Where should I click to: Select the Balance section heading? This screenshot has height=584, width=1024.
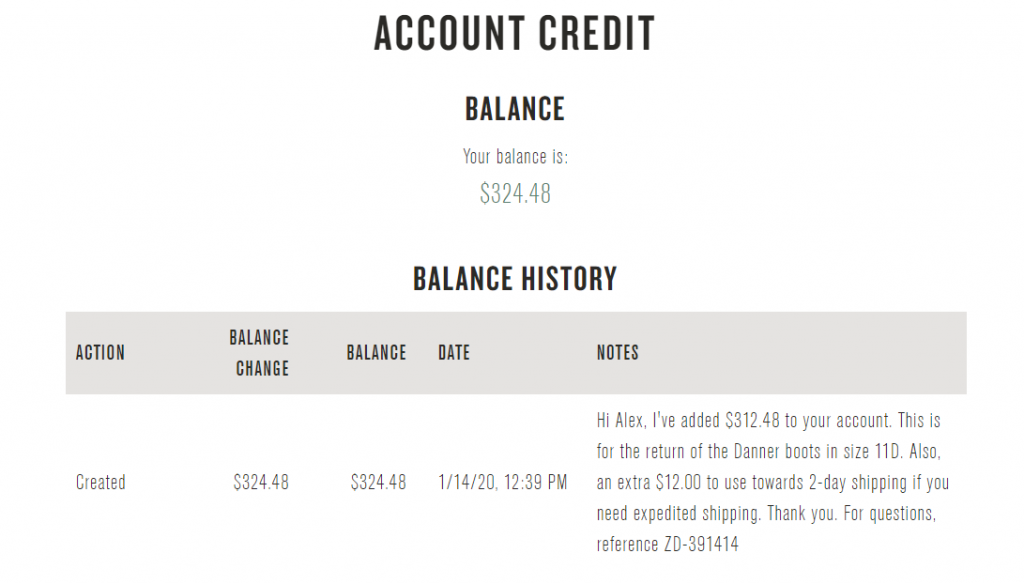coord(515,109)
